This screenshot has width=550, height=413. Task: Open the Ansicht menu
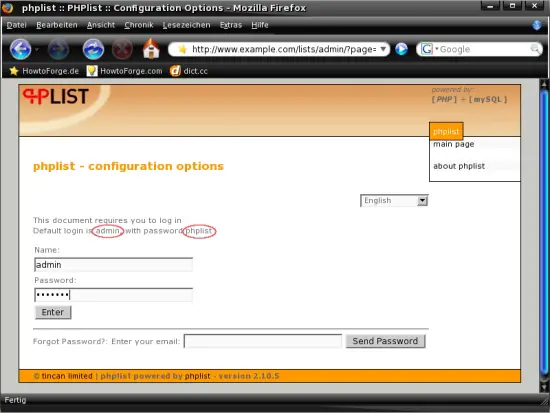coord(101,25)
